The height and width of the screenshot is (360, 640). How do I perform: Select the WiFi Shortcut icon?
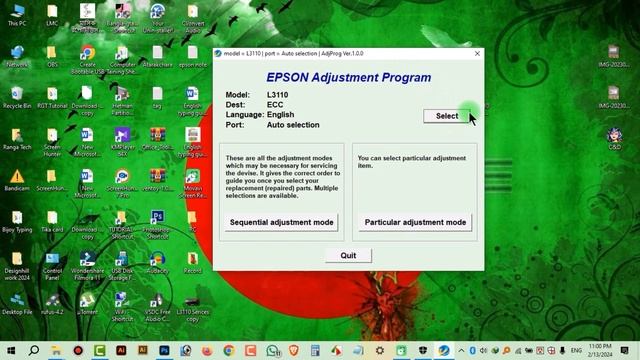pos(122,307)
